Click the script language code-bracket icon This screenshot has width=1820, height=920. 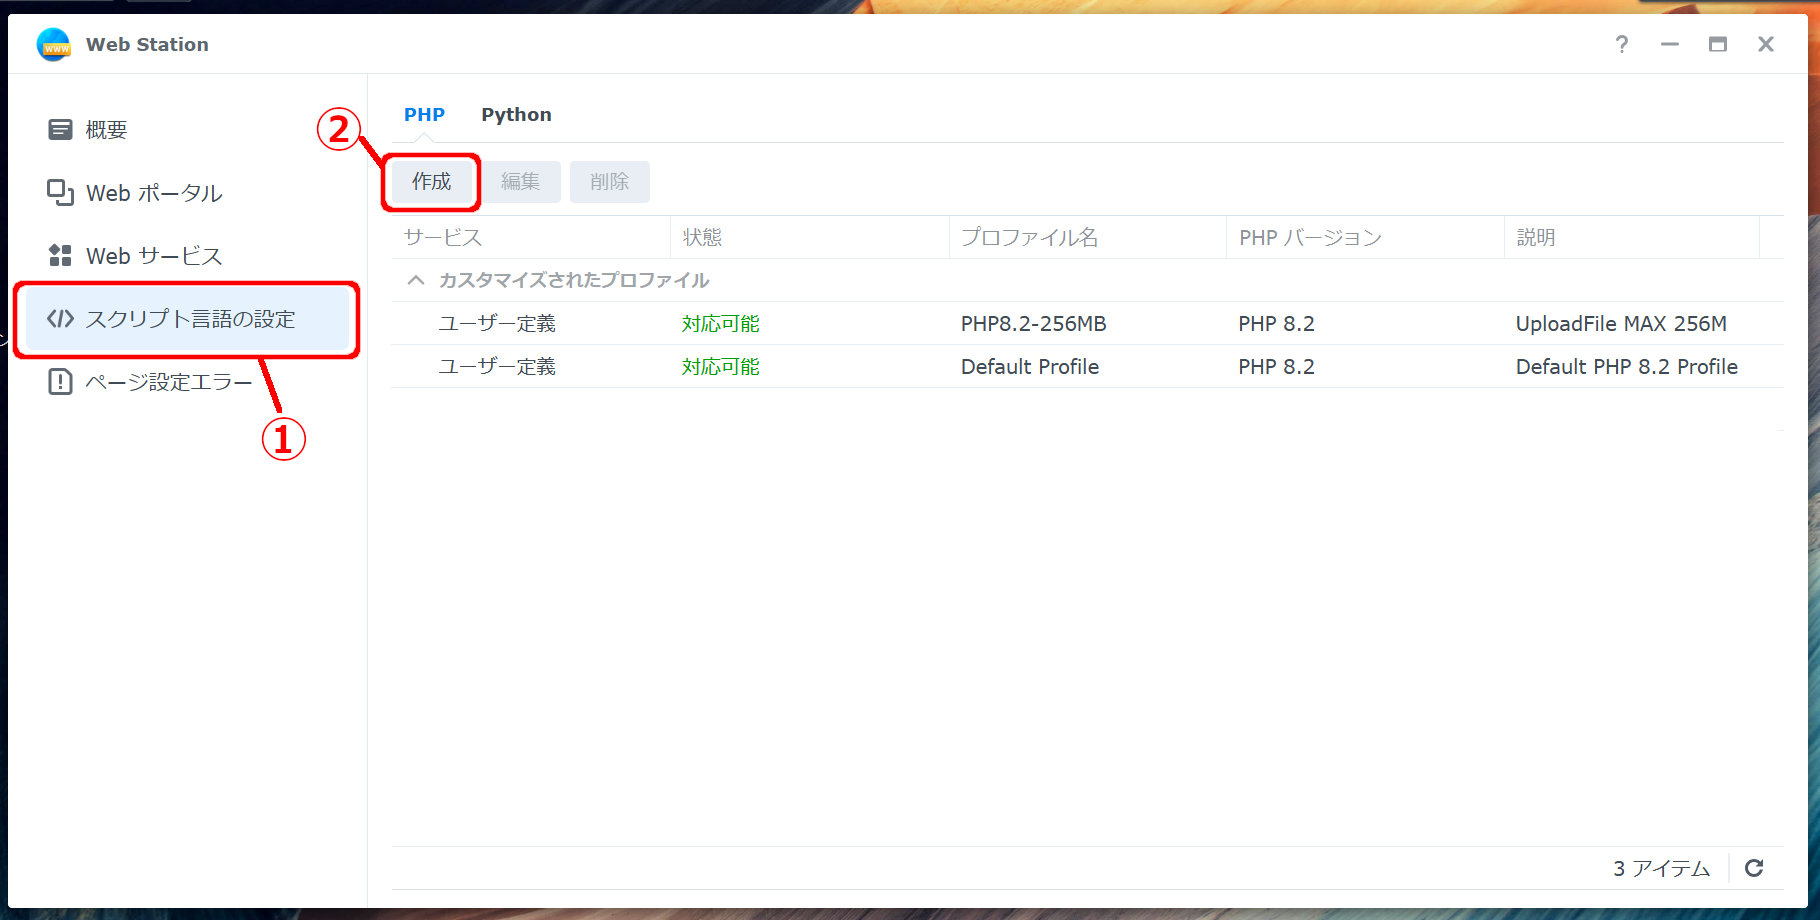(60, 319)
